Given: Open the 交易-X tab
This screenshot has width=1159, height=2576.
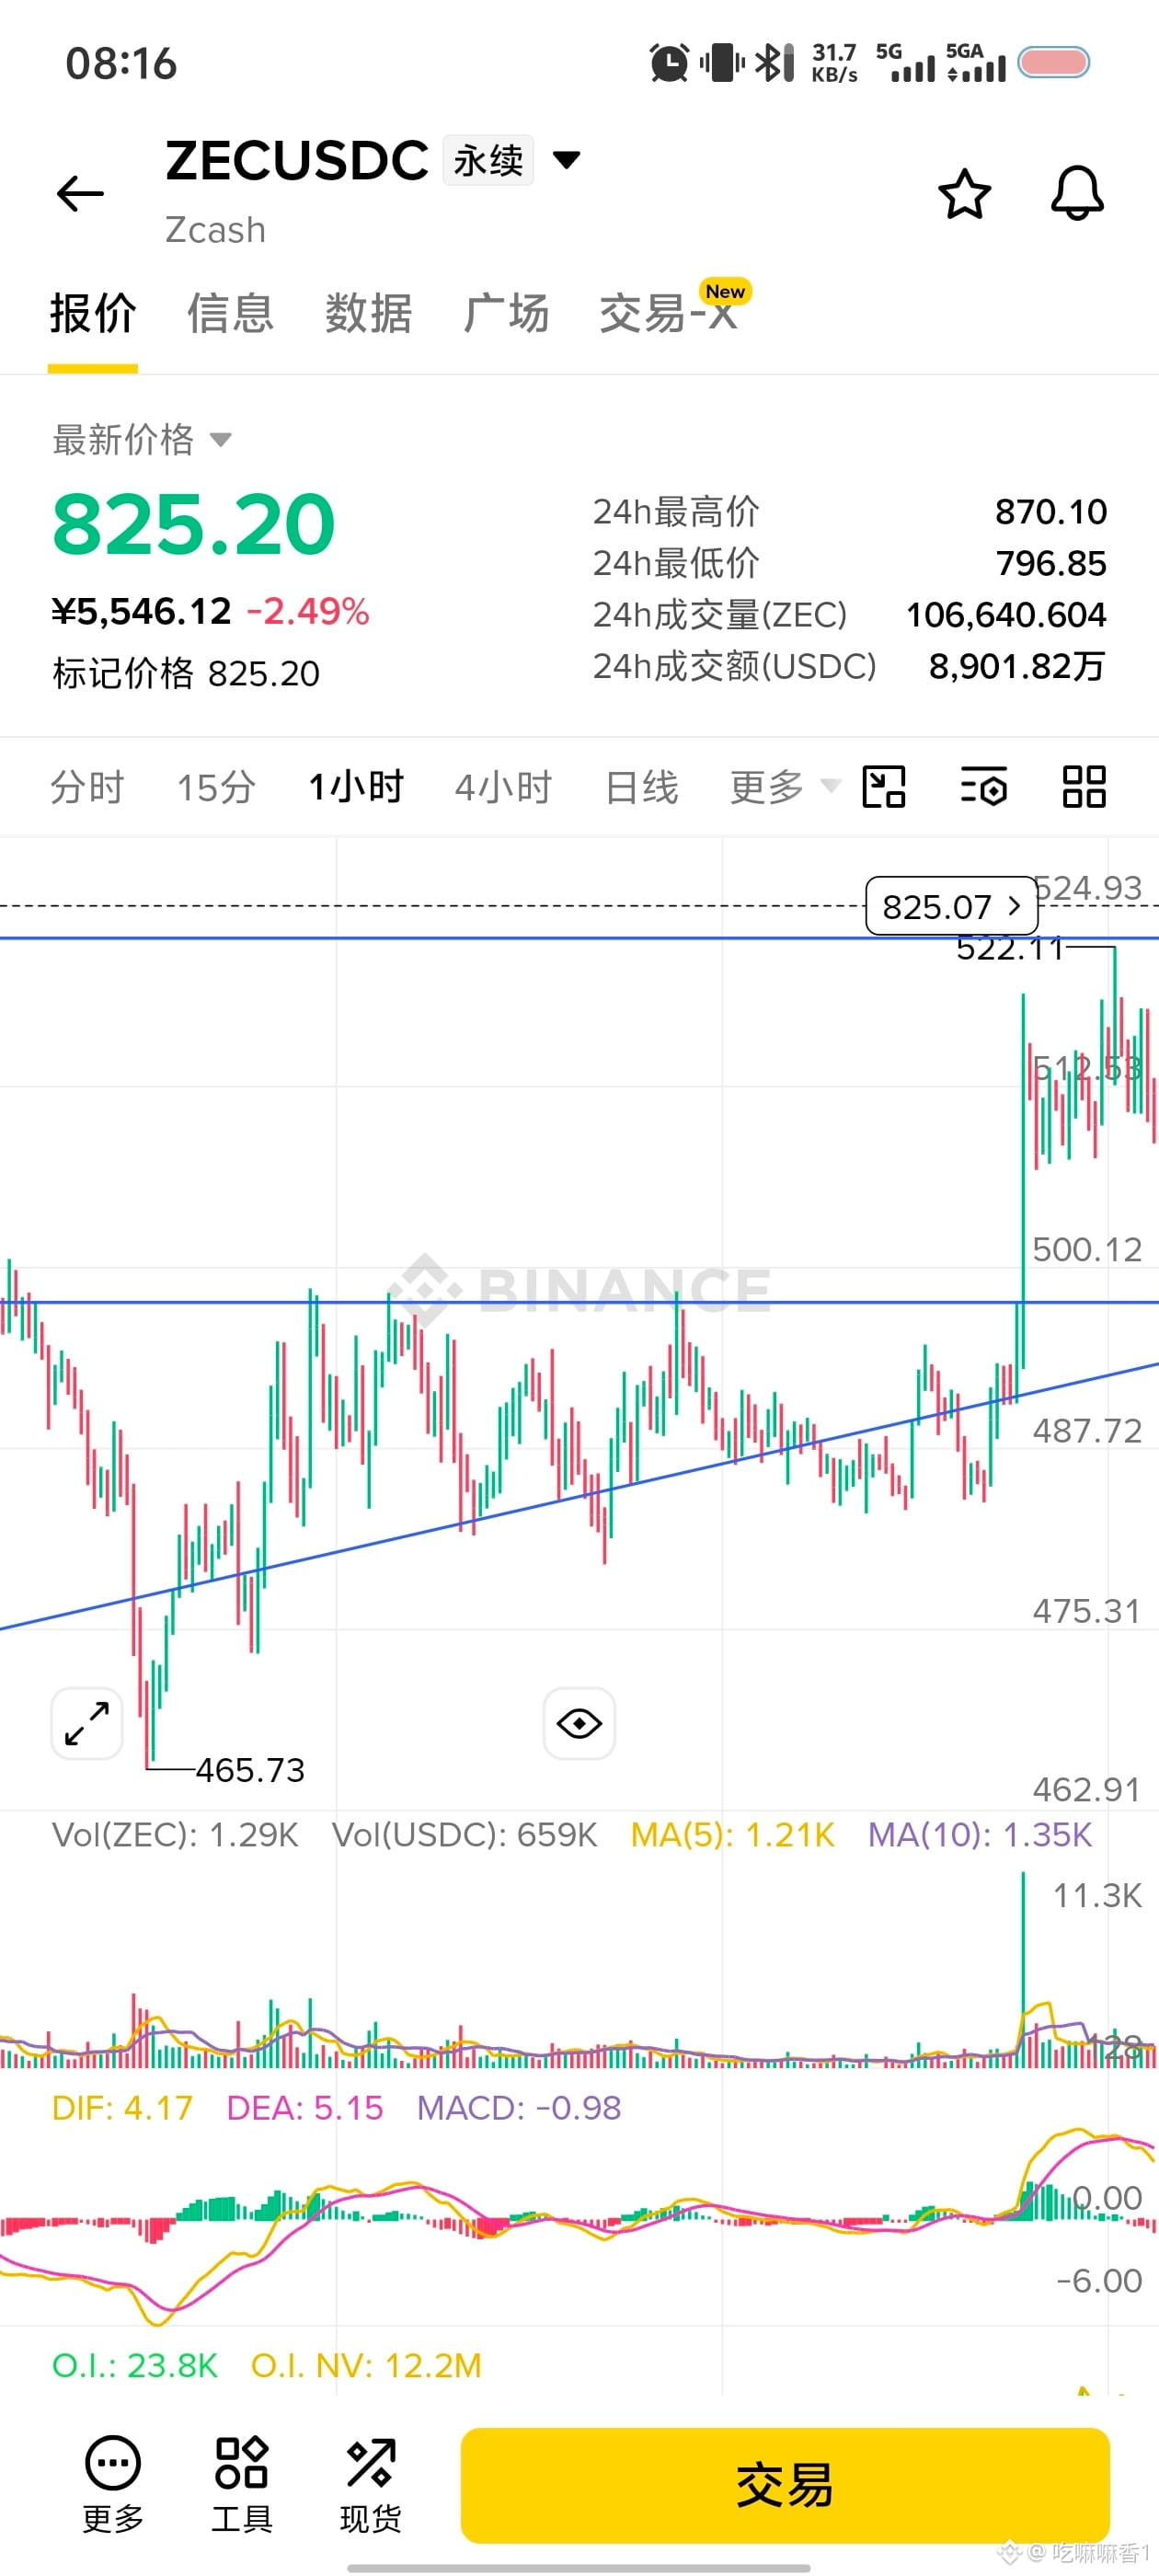Looking at the screenshot, I should pyautogui.click(x=668, y=313).
